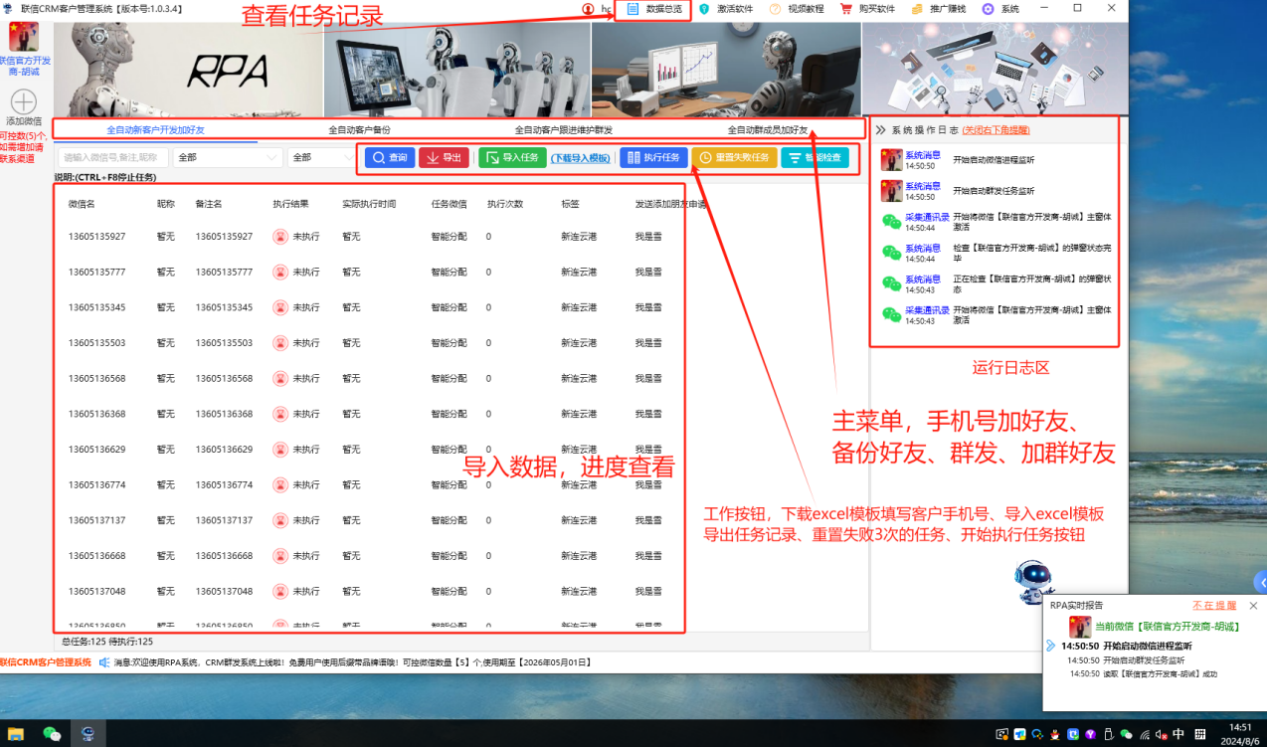Screen dimensions: 1267x747
Task: Click the 微信名 column header
Action: pos(82,204)
